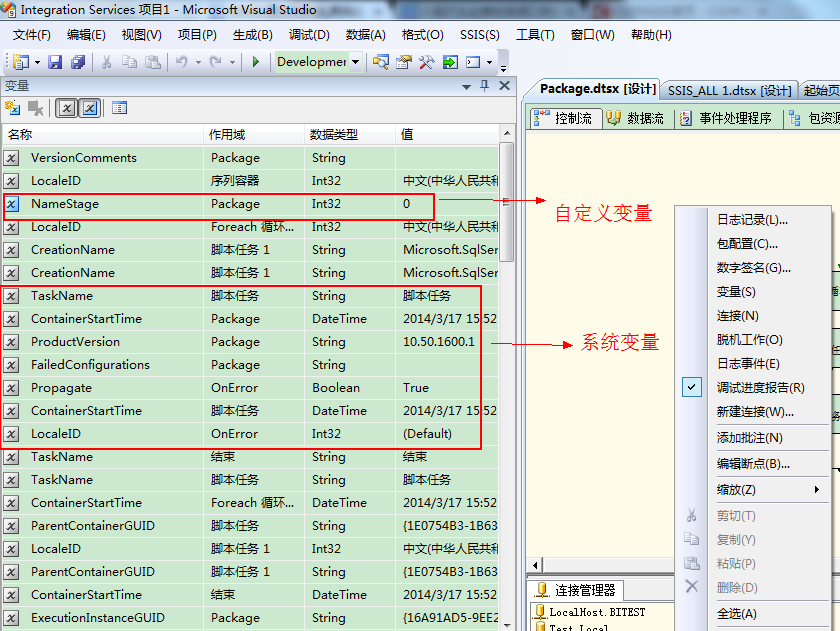Click the variable icon of the NameStage row
Image resolution: width=840 pixels, height=631 pixels.
point(12,204)
